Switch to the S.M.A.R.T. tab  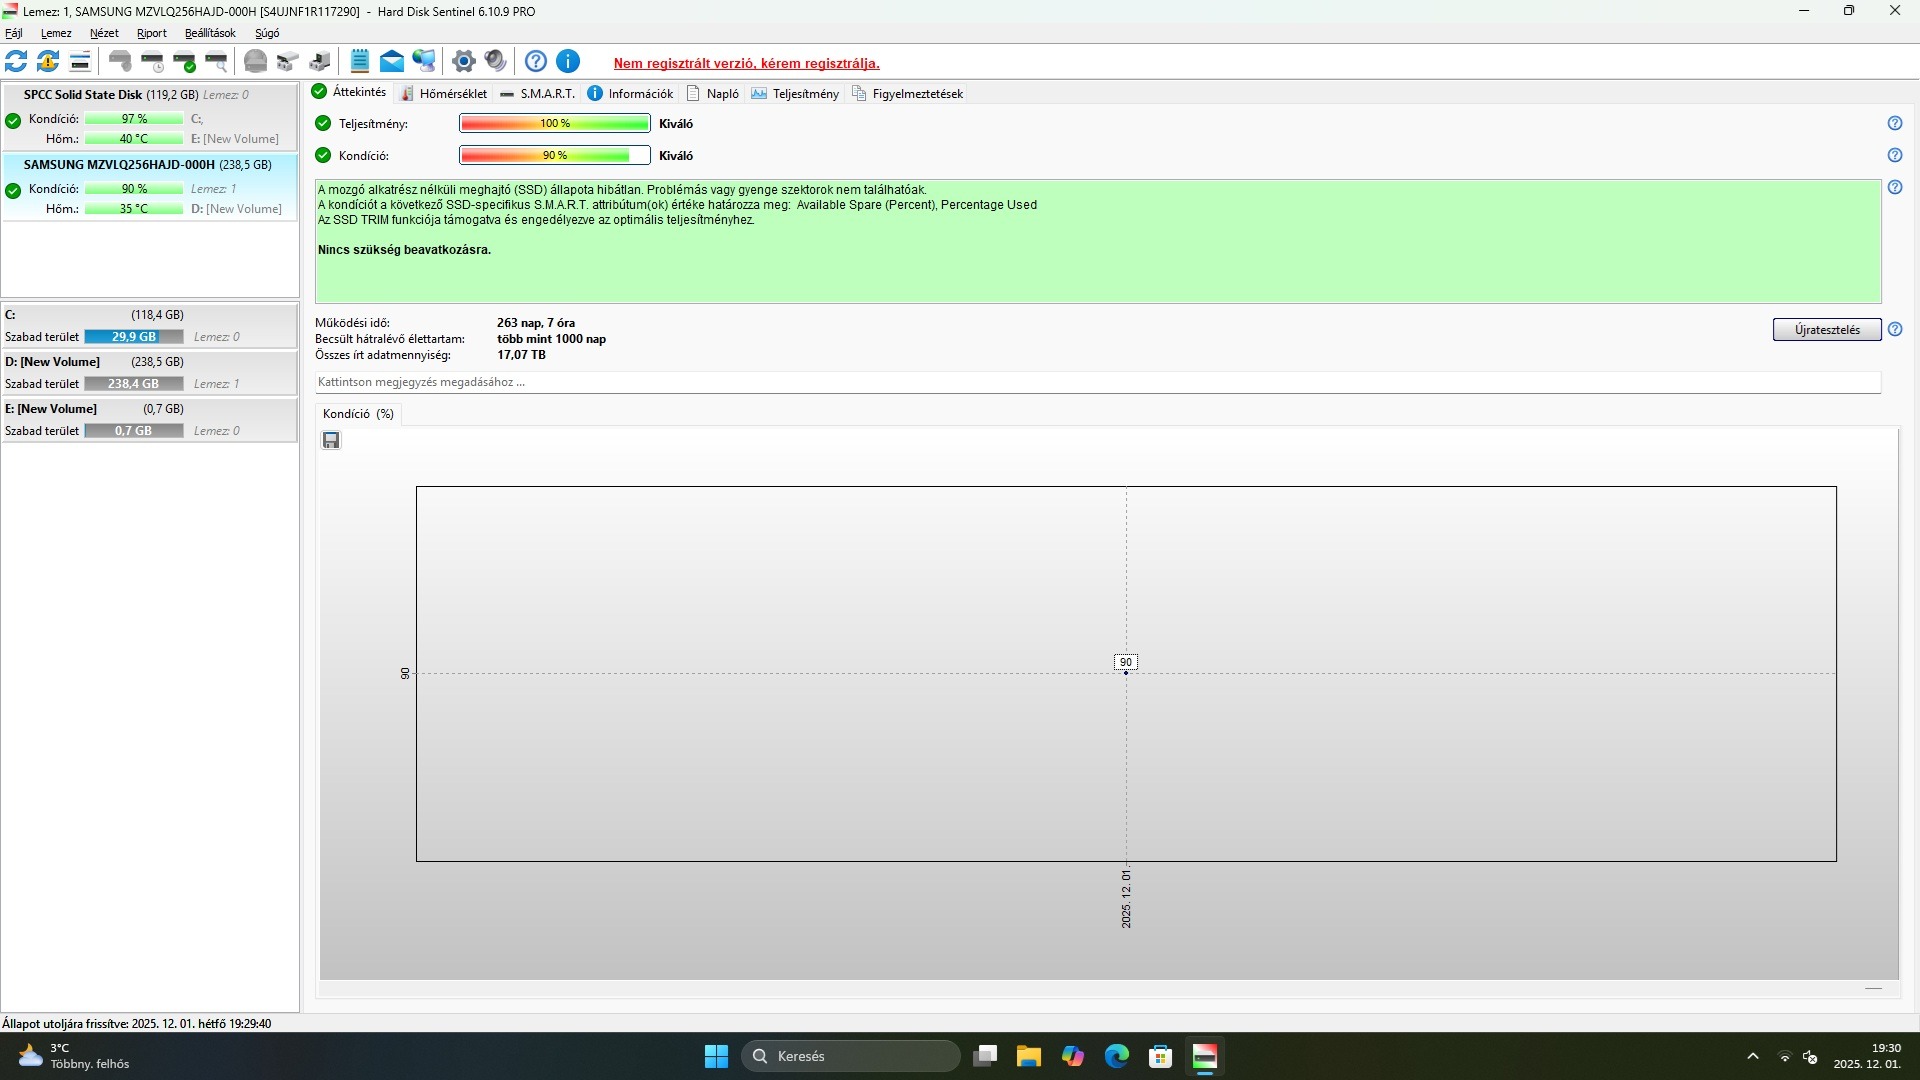click(546, 94)
